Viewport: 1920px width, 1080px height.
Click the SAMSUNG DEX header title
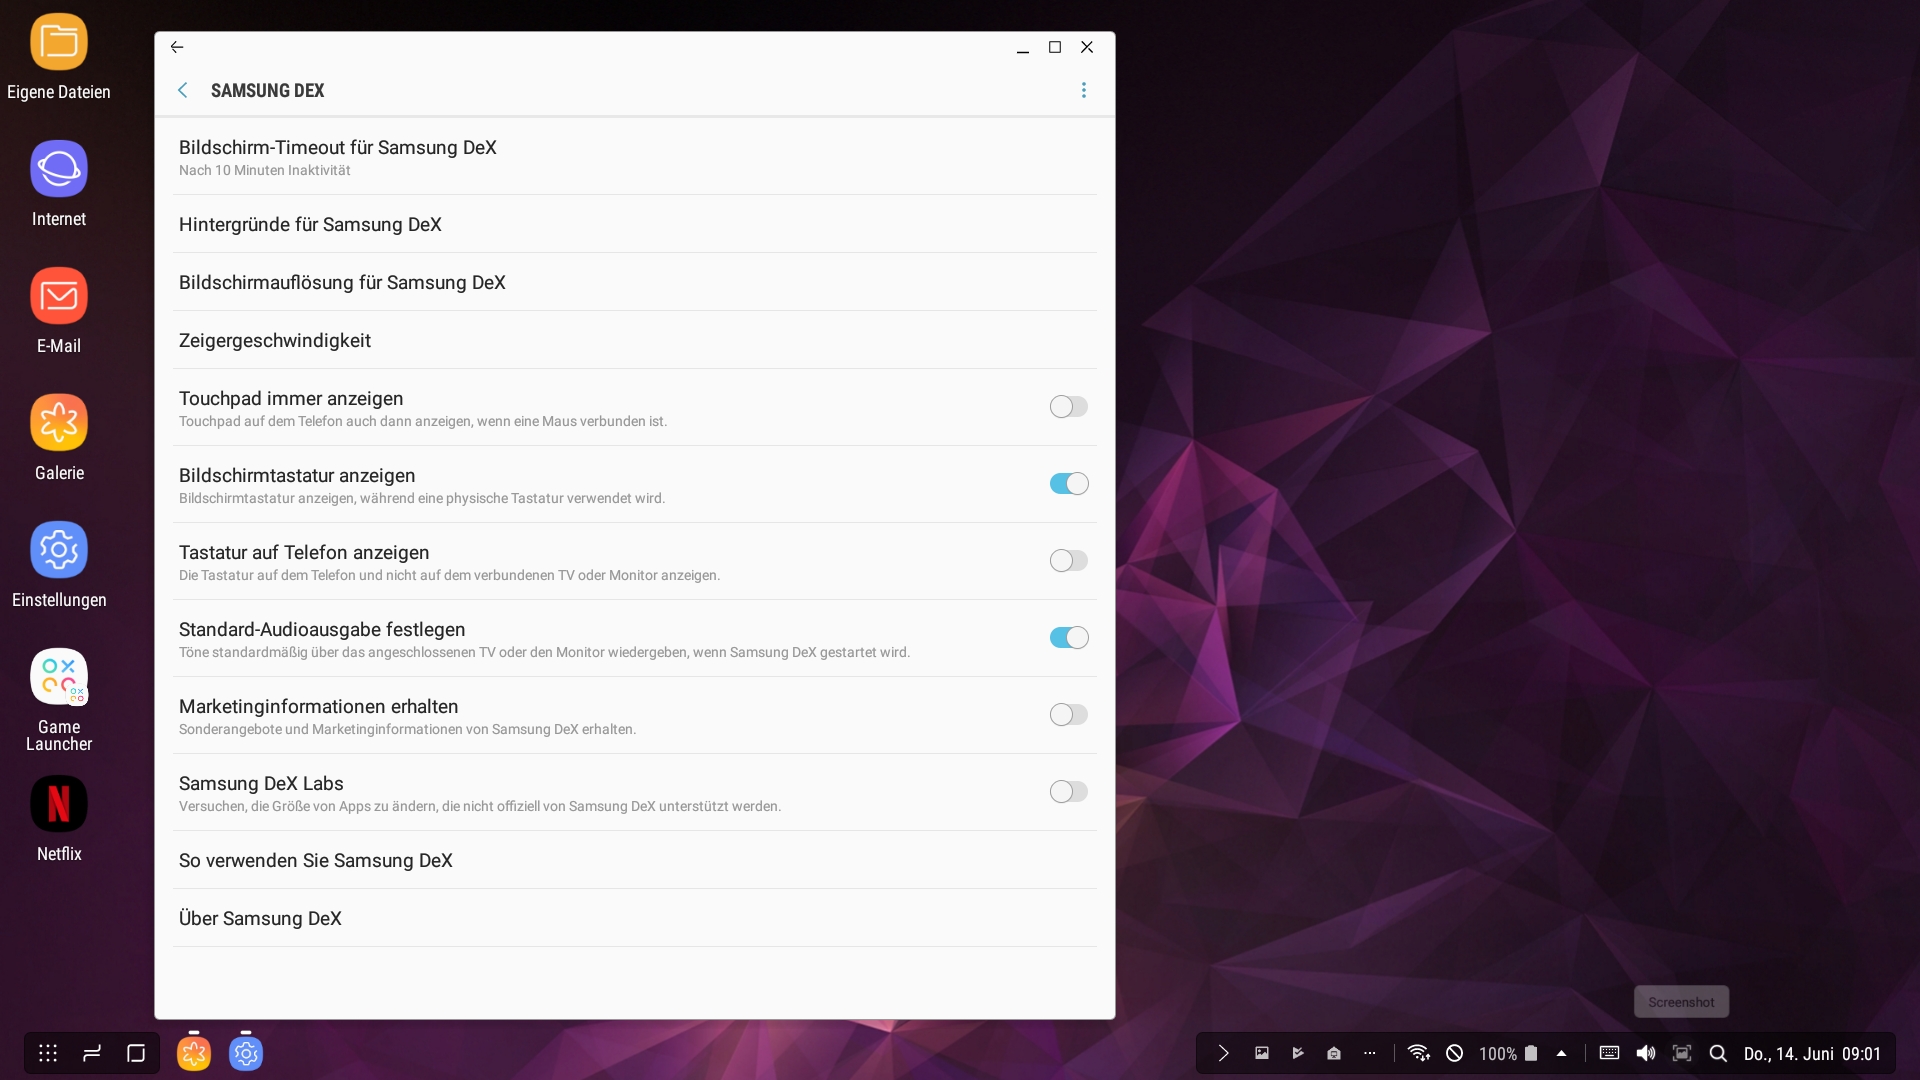click(267, 91)
